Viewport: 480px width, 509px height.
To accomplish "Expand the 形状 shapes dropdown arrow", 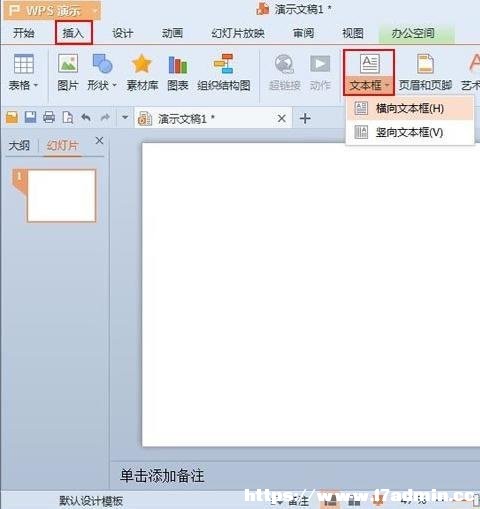I will tap(114, 85).
